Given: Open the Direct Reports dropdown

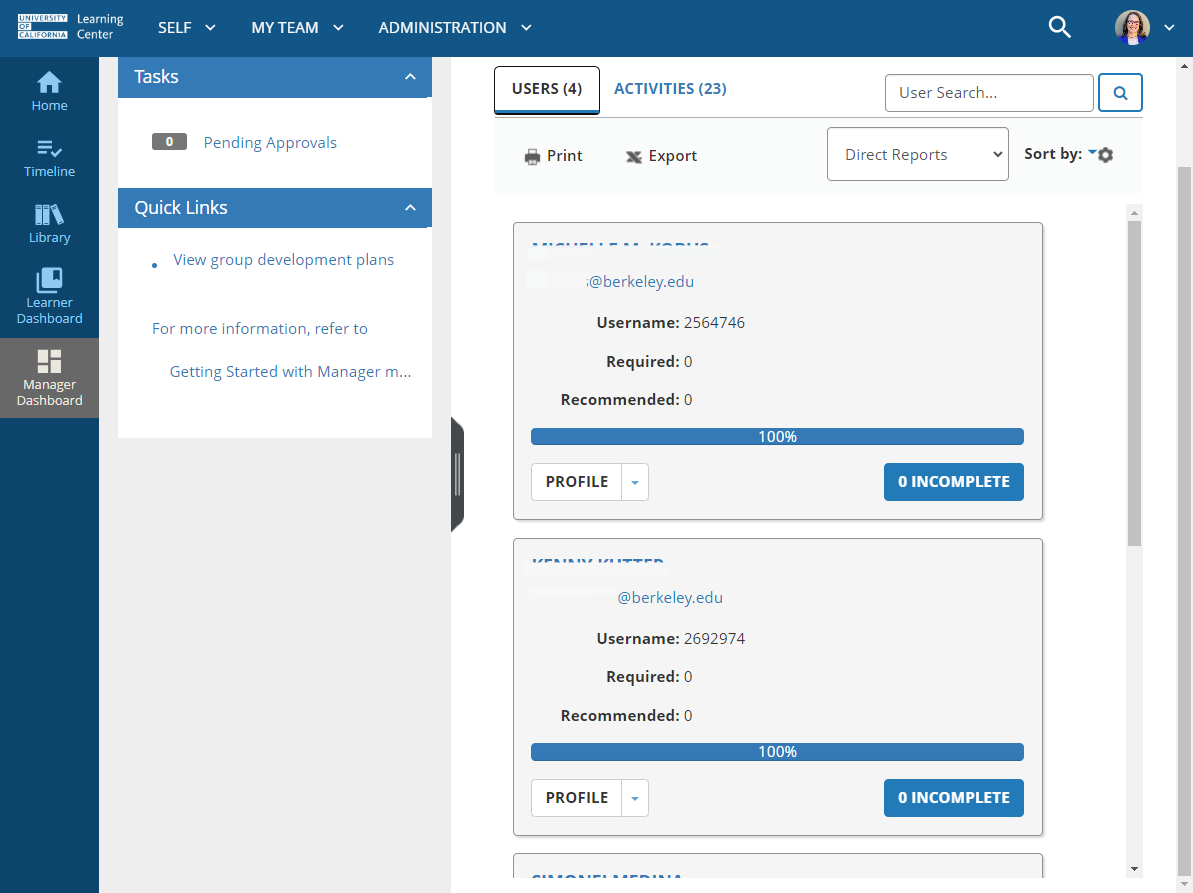Looking at the screenshot, I should click(918, 154).
